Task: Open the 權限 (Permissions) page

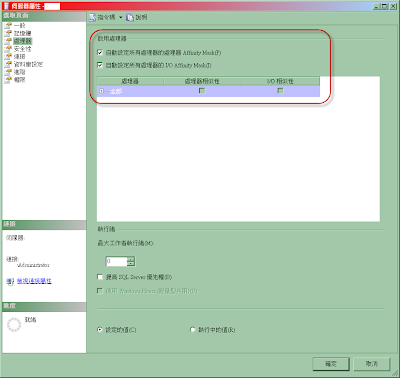Action: coord(19,79)
